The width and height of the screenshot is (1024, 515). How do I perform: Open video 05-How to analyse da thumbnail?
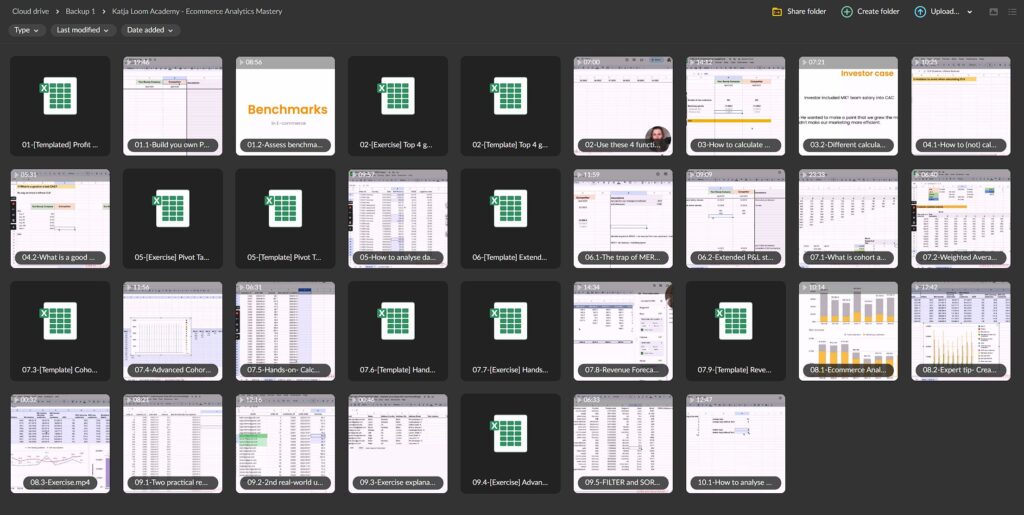click(398, 219)
